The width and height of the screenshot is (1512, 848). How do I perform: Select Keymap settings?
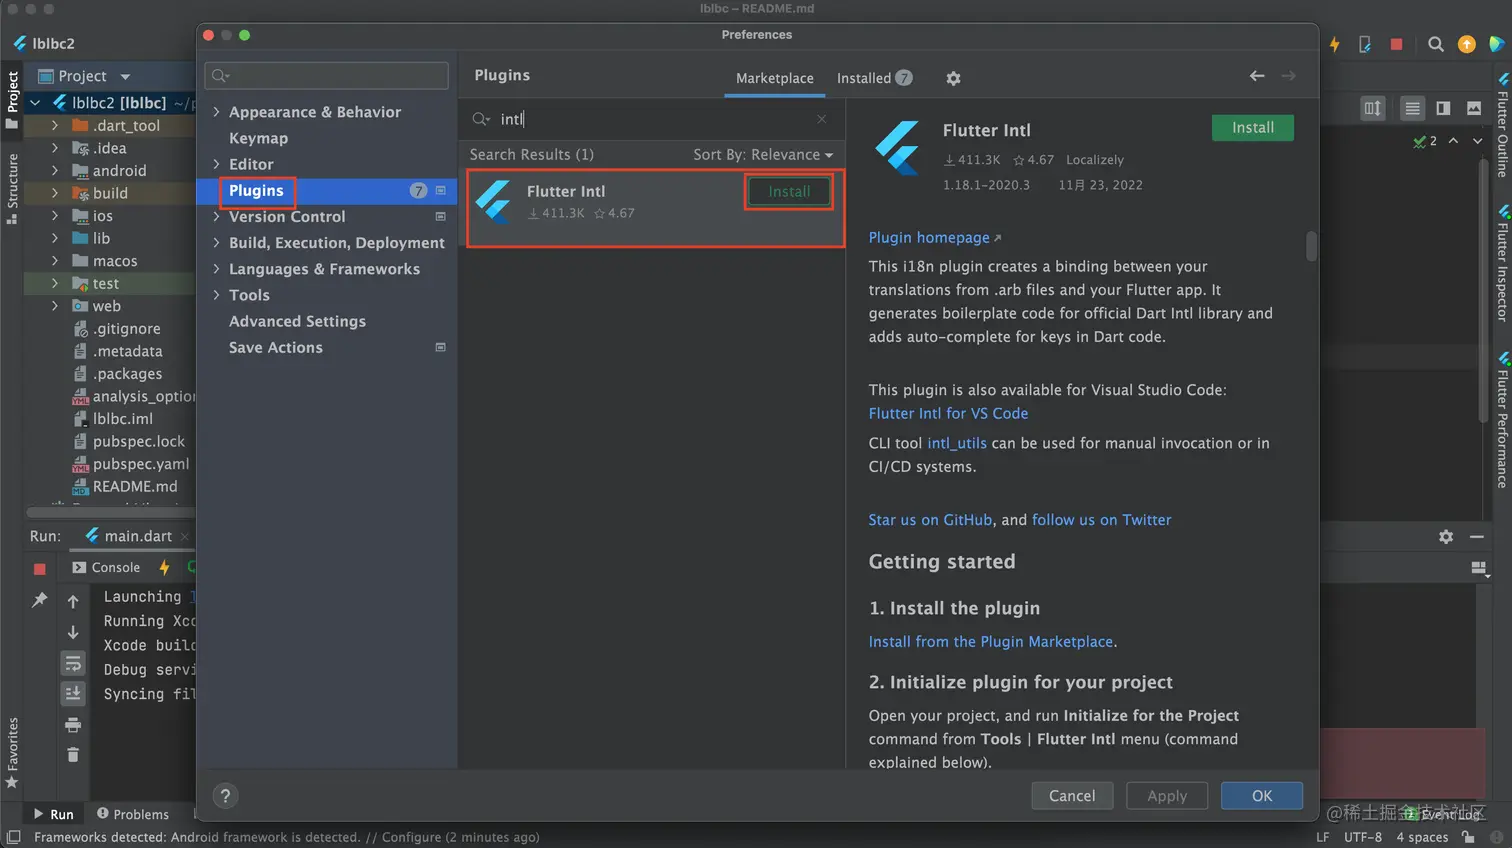pyautogui.click(x=258, y=139)
